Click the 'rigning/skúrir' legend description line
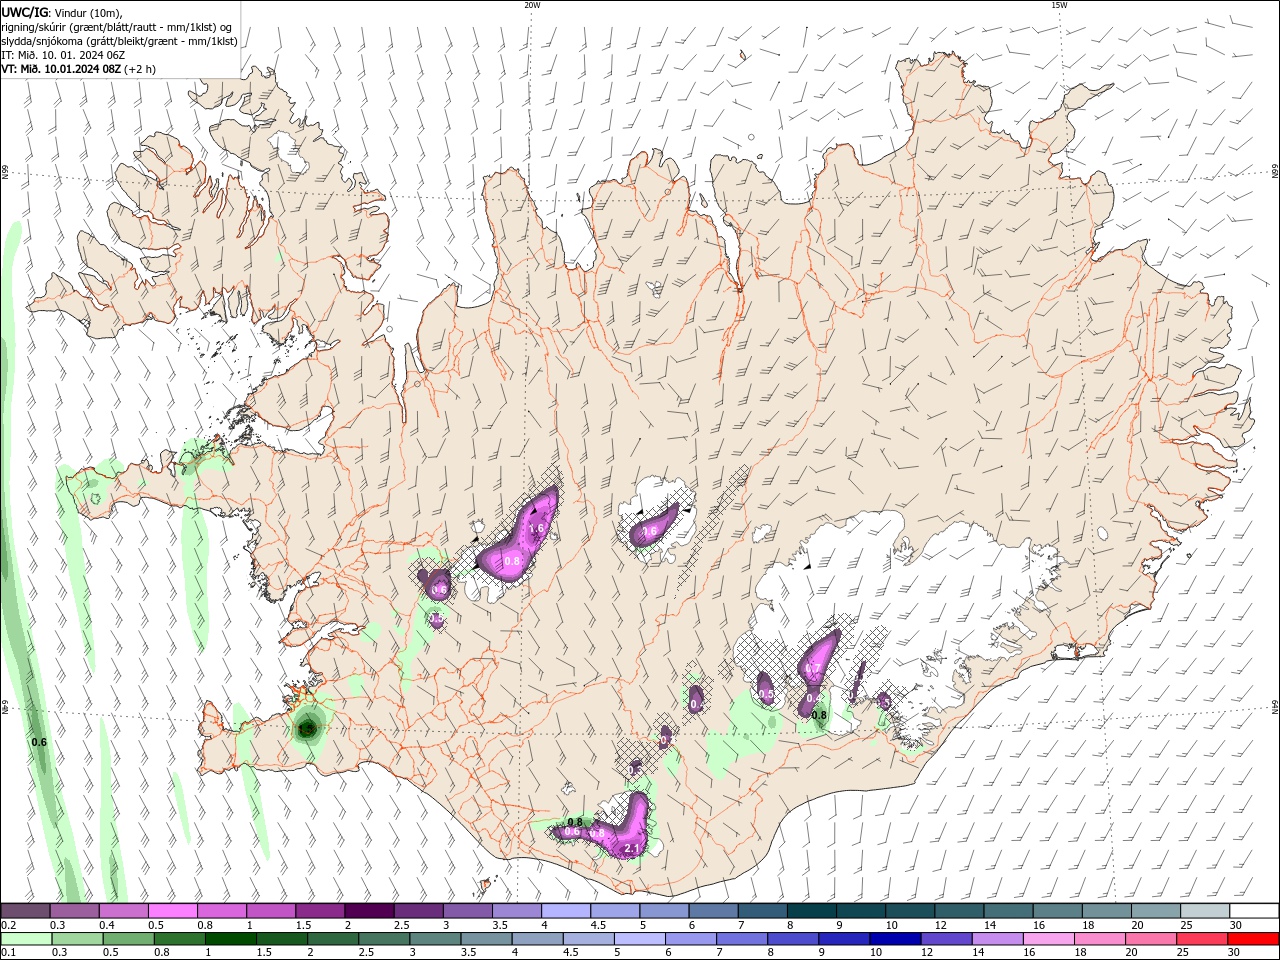The image size is (1280, 960). point(117,27)
